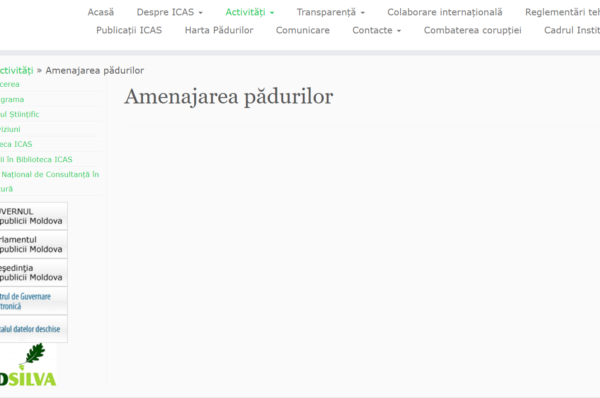The height and width of the screenshot is (398, 600).
Task: Expand the Transparență dropdown menu
Action: click(x=331, y=12)
